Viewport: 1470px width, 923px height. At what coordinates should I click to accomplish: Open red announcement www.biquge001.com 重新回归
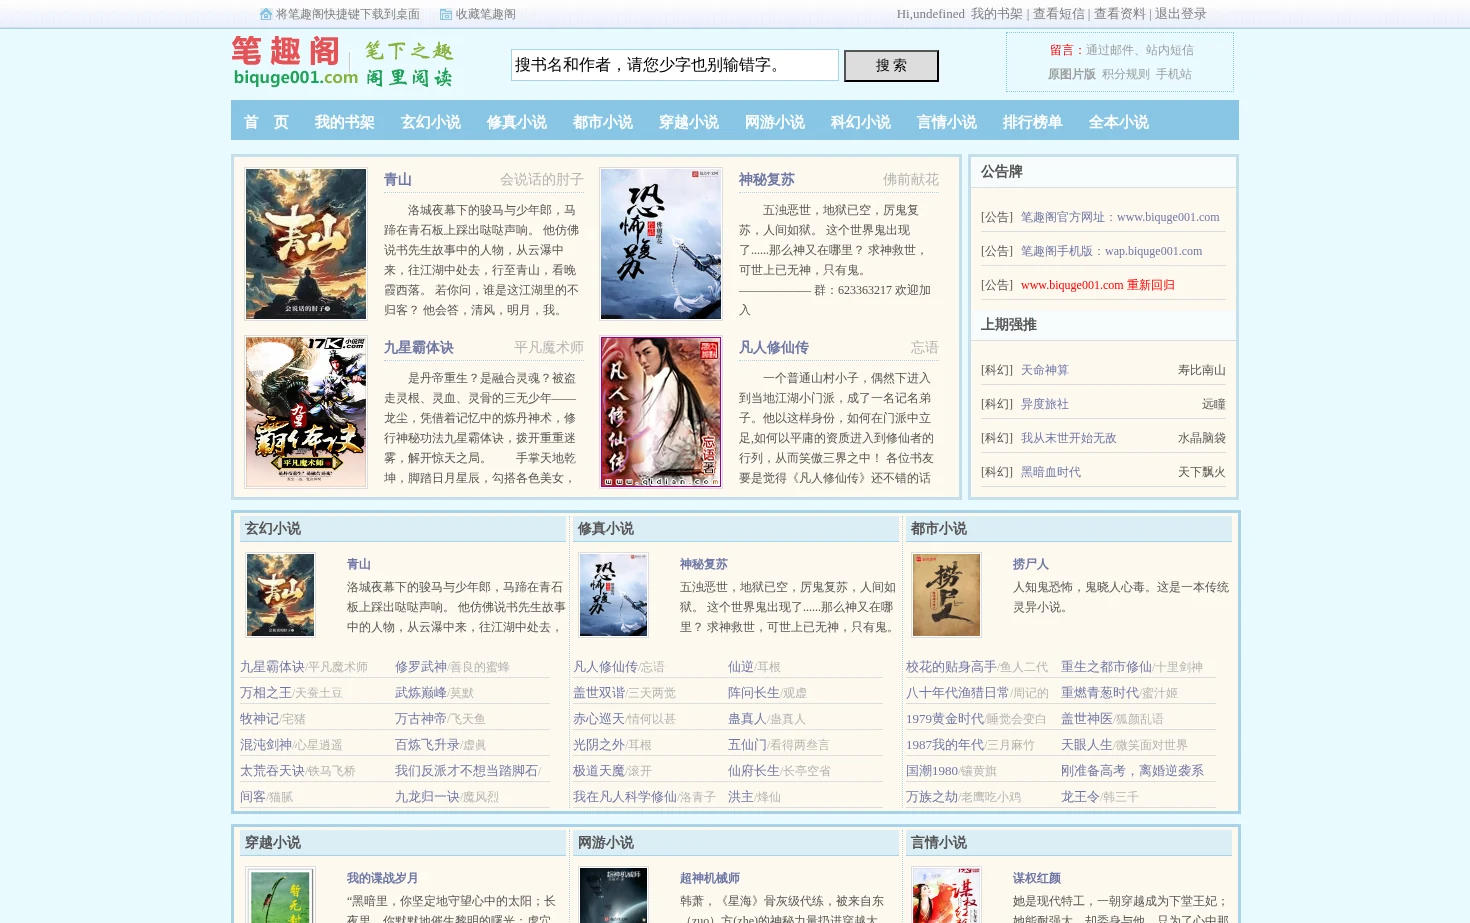coord(1097,285)
